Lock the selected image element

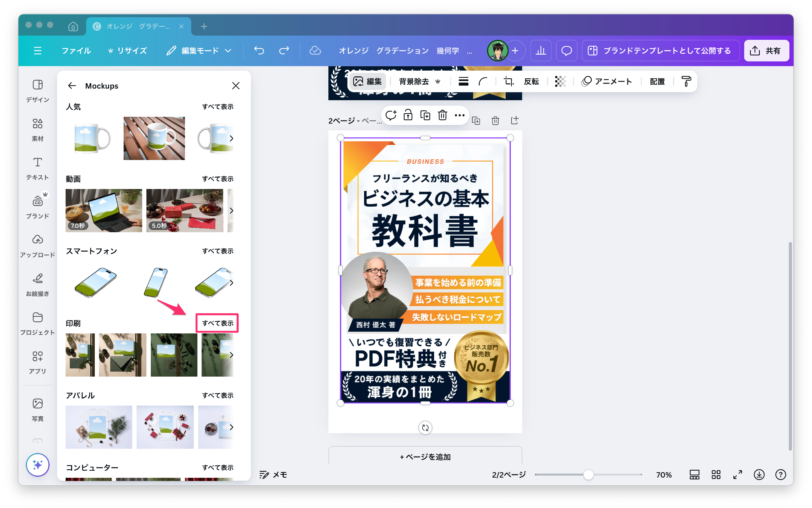click(408, 115)
